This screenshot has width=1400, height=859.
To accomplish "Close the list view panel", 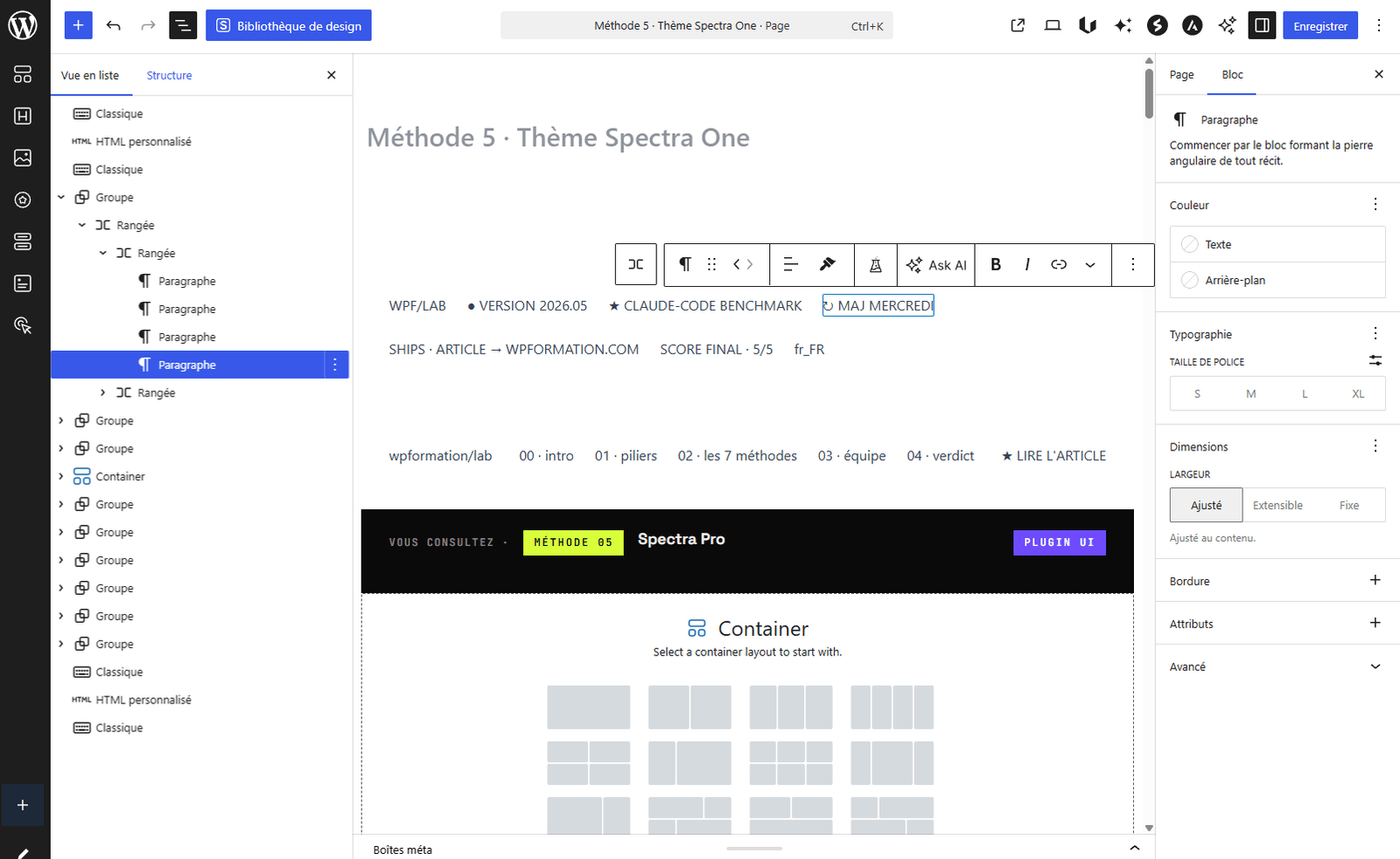I will pos(332,75).
